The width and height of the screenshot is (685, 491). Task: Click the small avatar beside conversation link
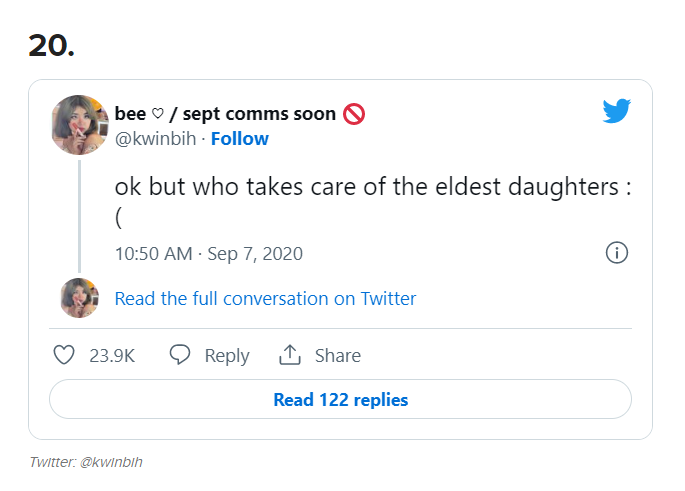click(80, 298)
